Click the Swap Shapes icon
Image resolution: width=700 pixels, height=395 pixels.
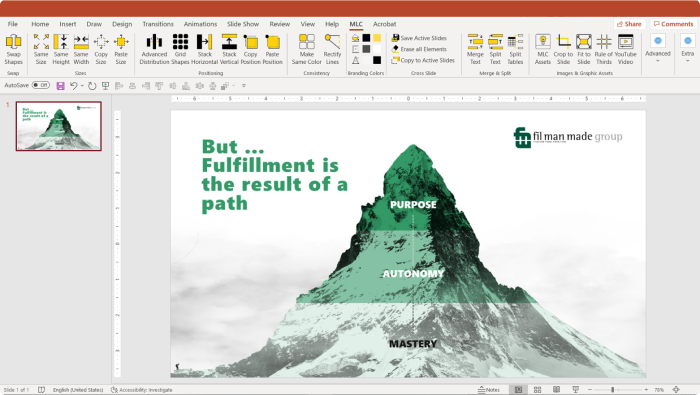coord(13,49)
